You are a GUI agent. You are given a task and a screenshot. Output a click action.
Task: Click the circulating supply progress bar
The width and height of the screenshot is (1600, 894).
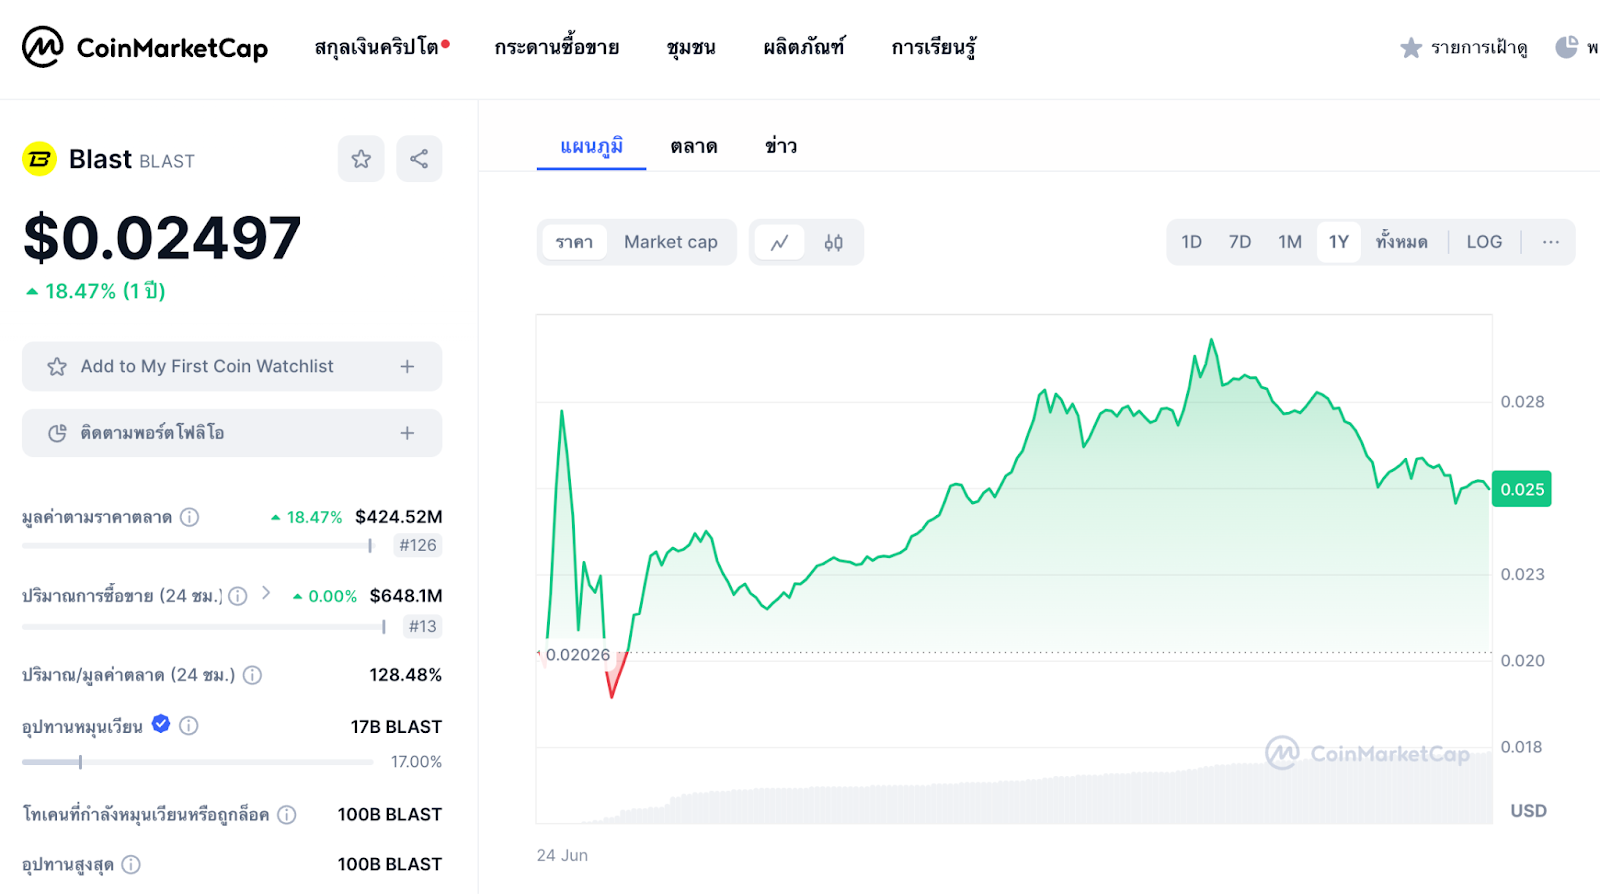pyautogui.click(x=197, y=762)
